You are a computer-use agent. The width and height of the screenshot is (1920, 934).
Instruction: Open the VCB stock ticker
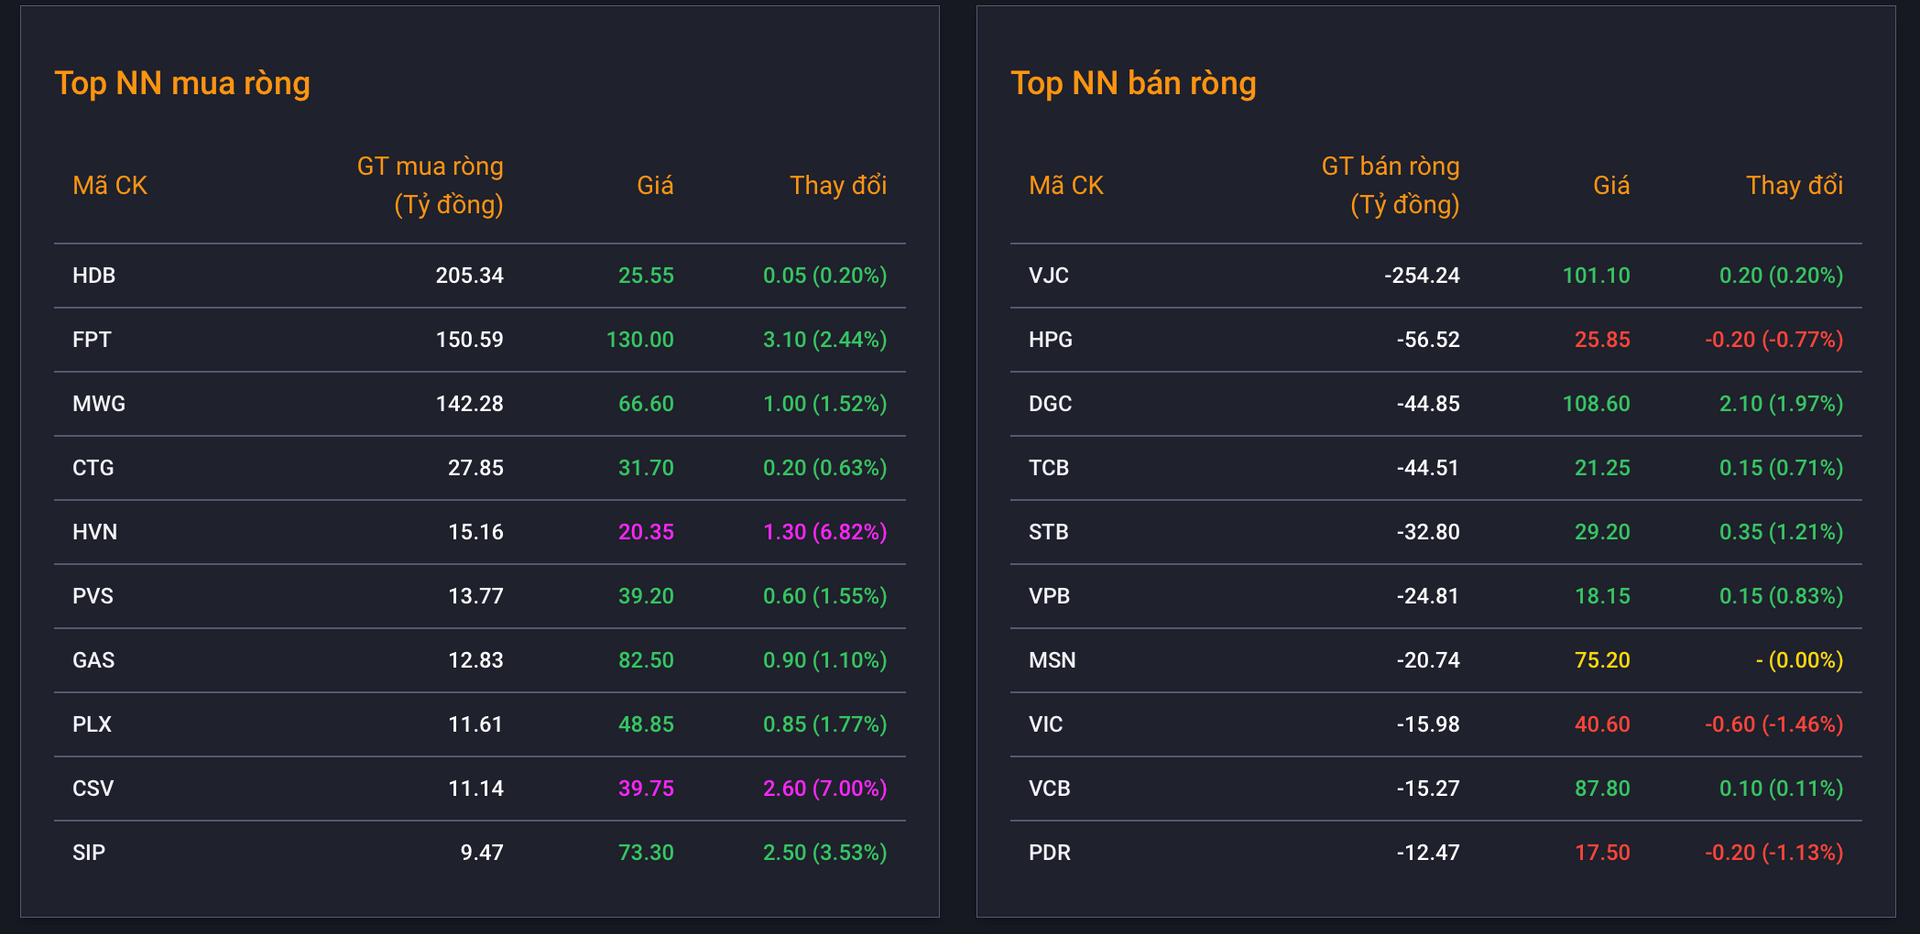[x=1050, y=788]
